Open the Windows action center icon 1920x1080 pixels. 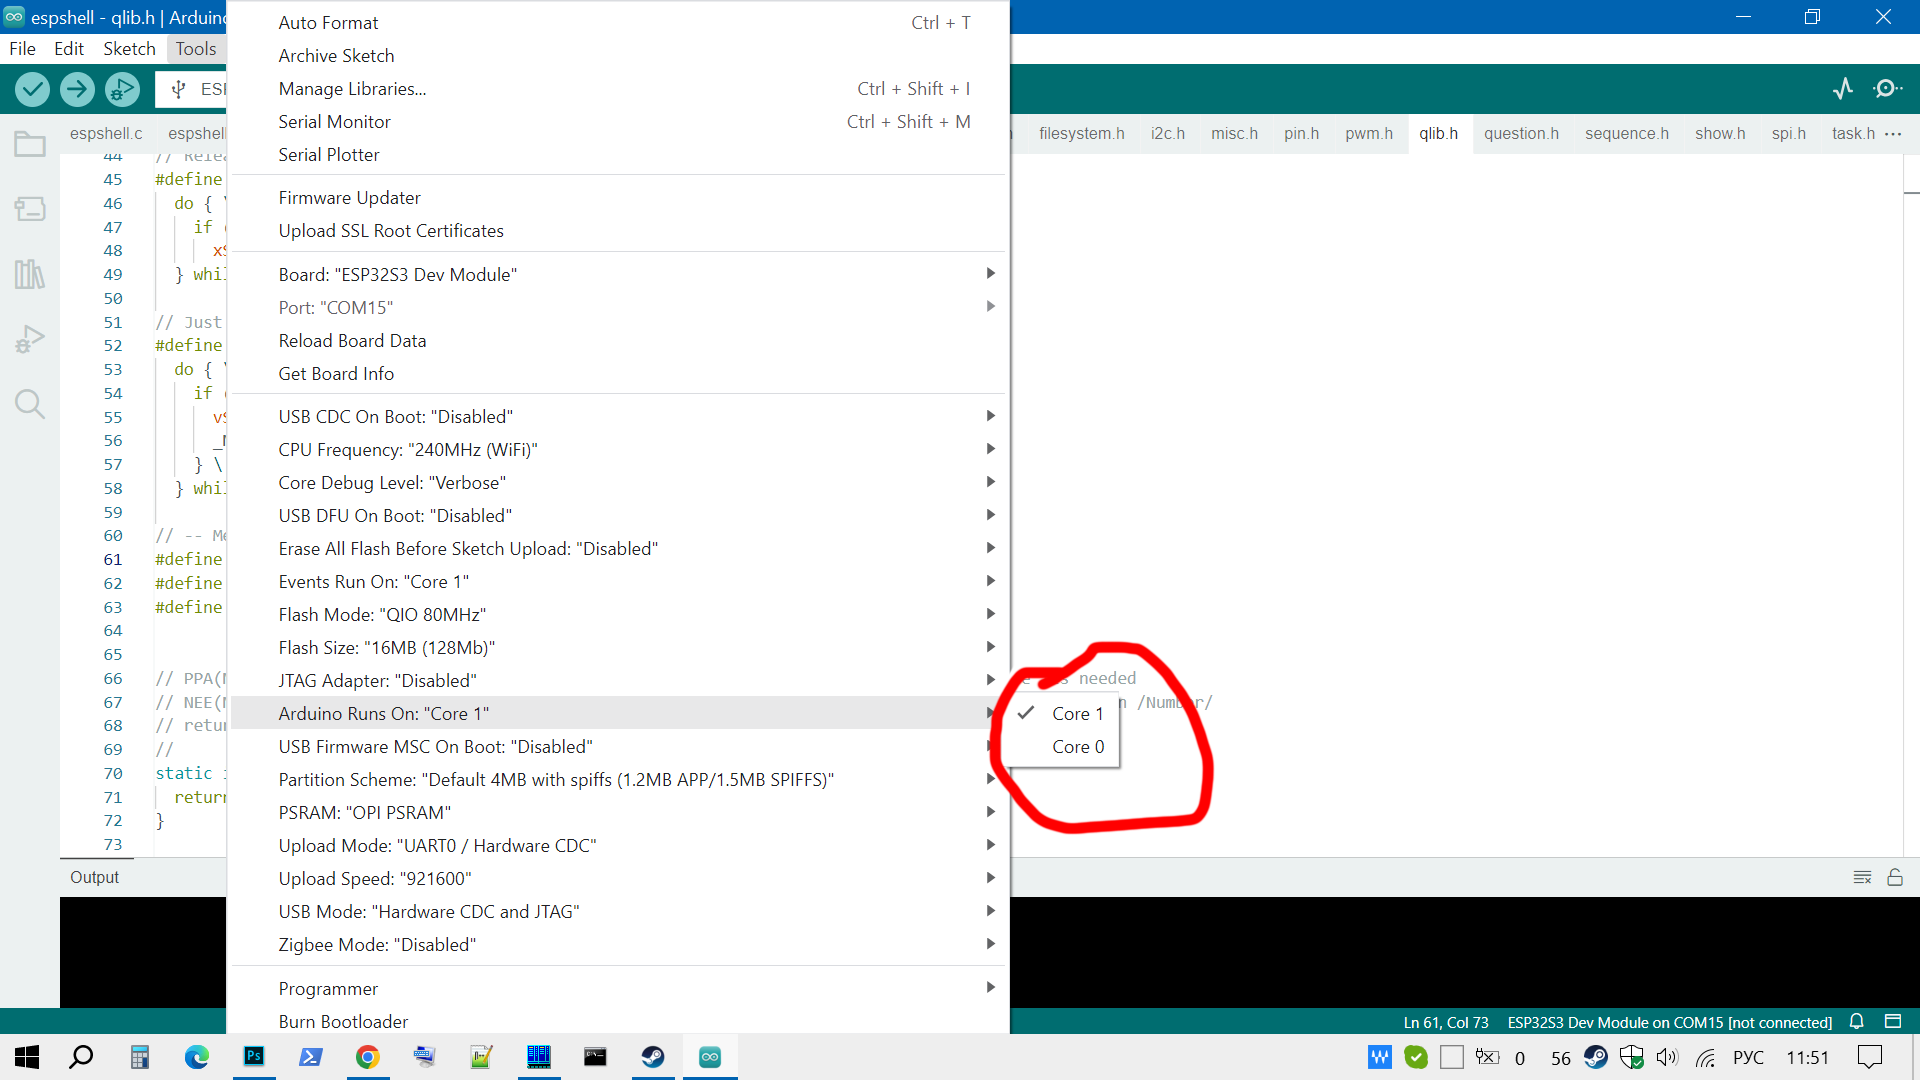[1869, 1057]
